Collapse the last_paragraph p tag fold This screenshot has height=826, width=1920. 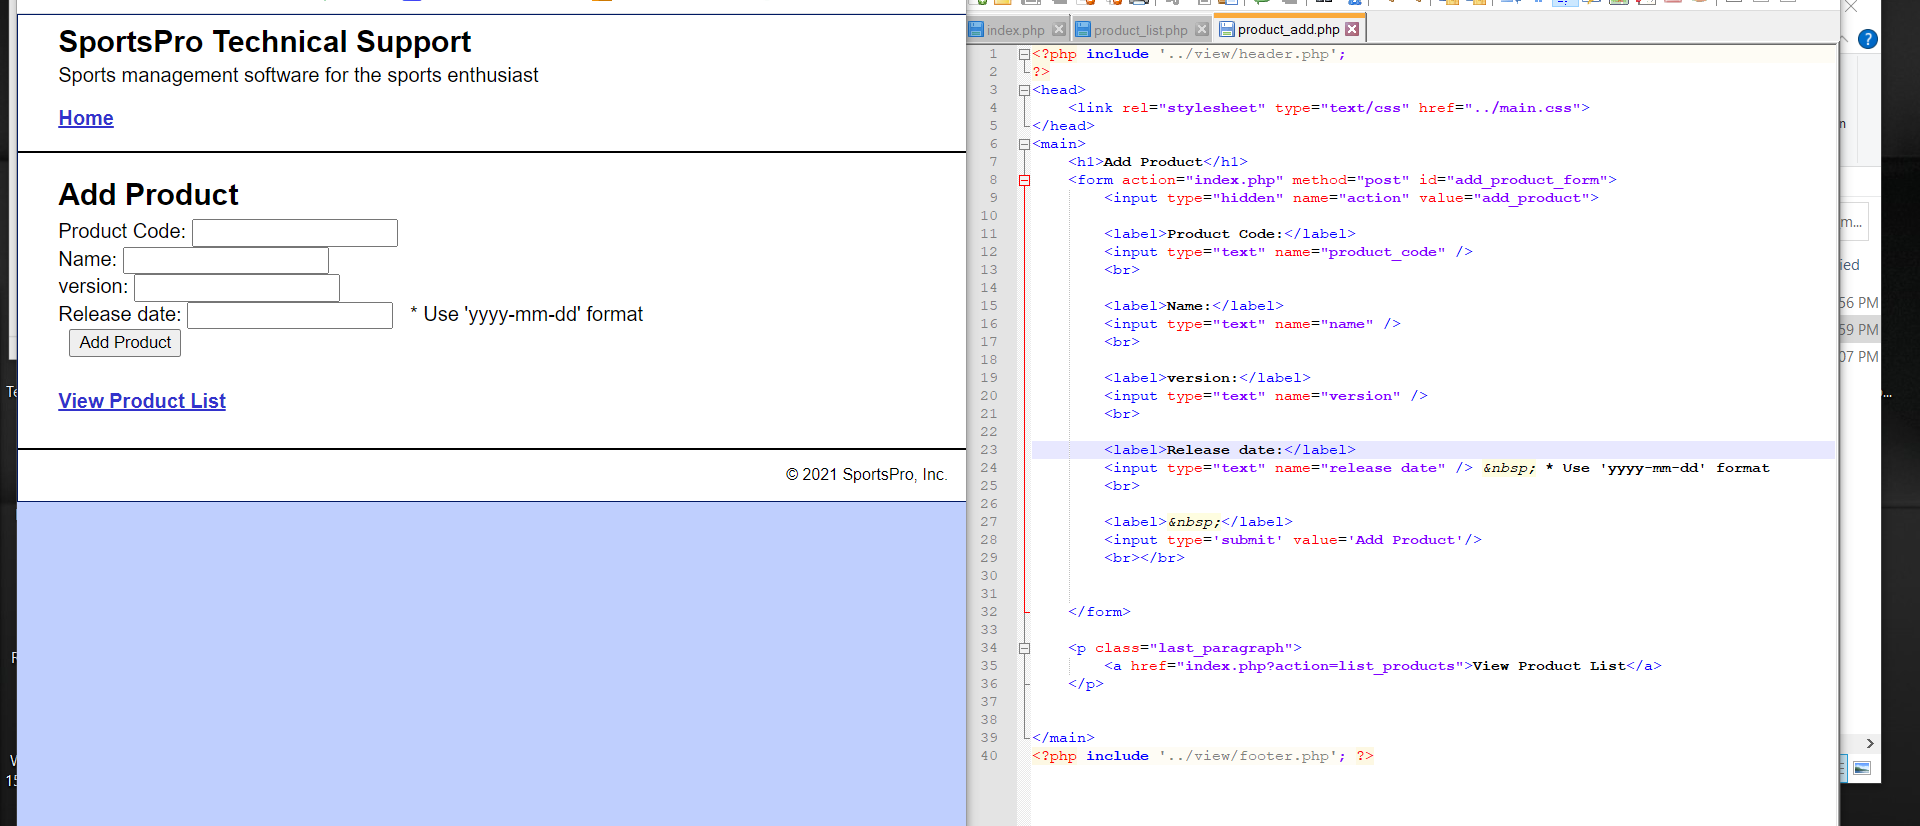[1024, 648]
